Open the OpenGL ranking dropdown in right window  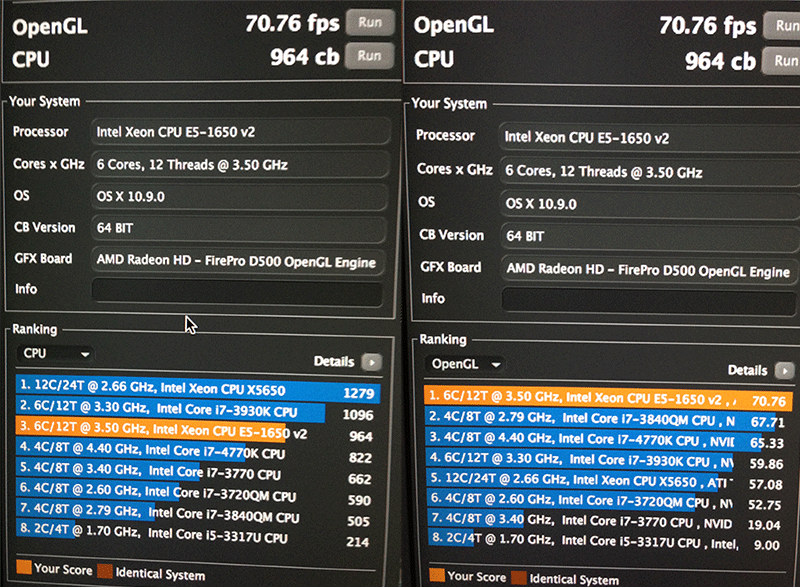click(x=465, y=364)
